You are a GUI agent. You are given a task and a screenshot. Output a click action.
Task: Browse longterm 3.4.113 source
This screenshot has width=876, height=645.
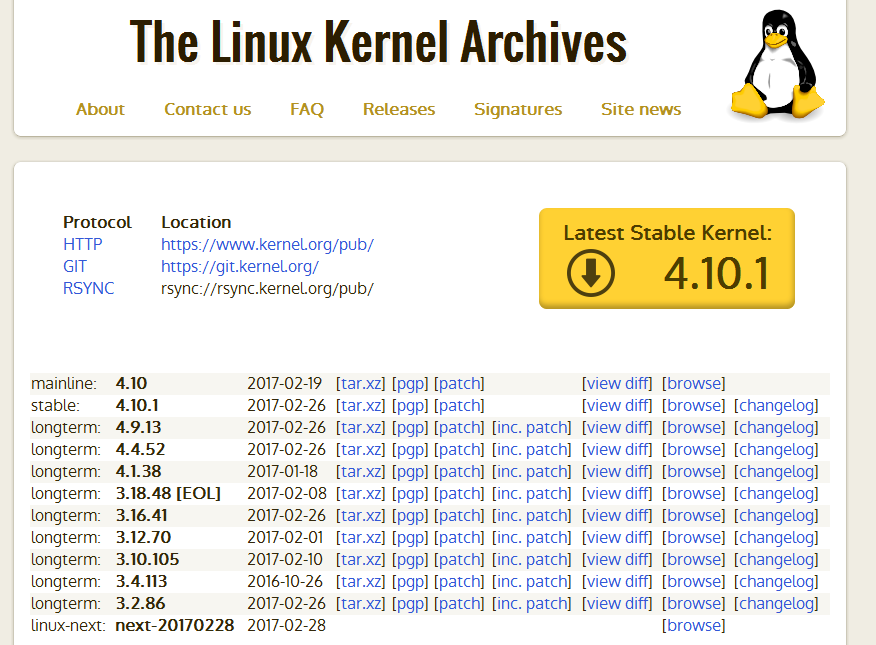point(693,581)
